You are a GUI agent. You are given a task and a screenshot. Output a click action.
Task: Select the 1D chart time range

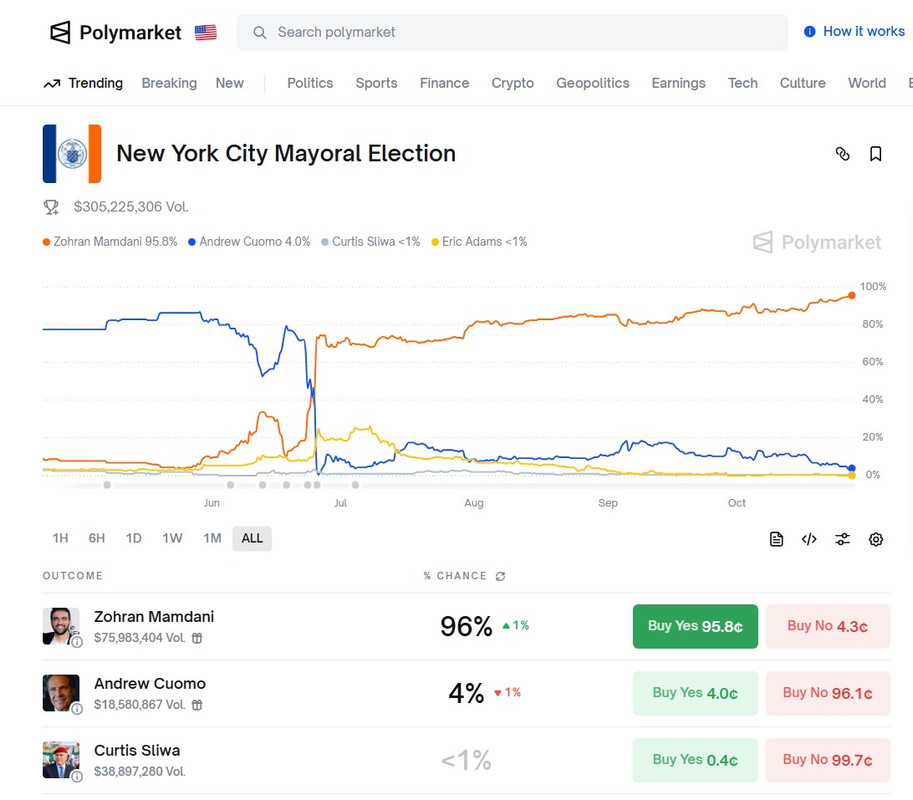pyautogui.click(x=133, y=538)
